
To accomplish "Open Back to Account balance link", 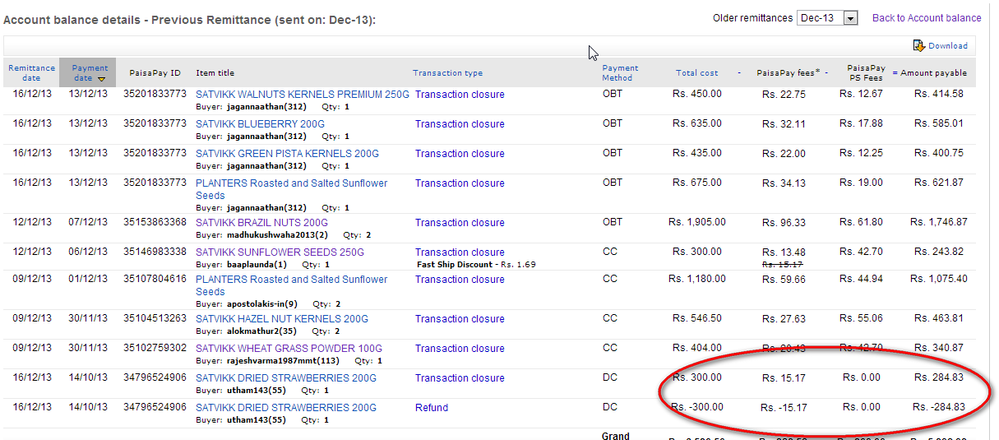I will pyautogui.click(x=926, y=18).
